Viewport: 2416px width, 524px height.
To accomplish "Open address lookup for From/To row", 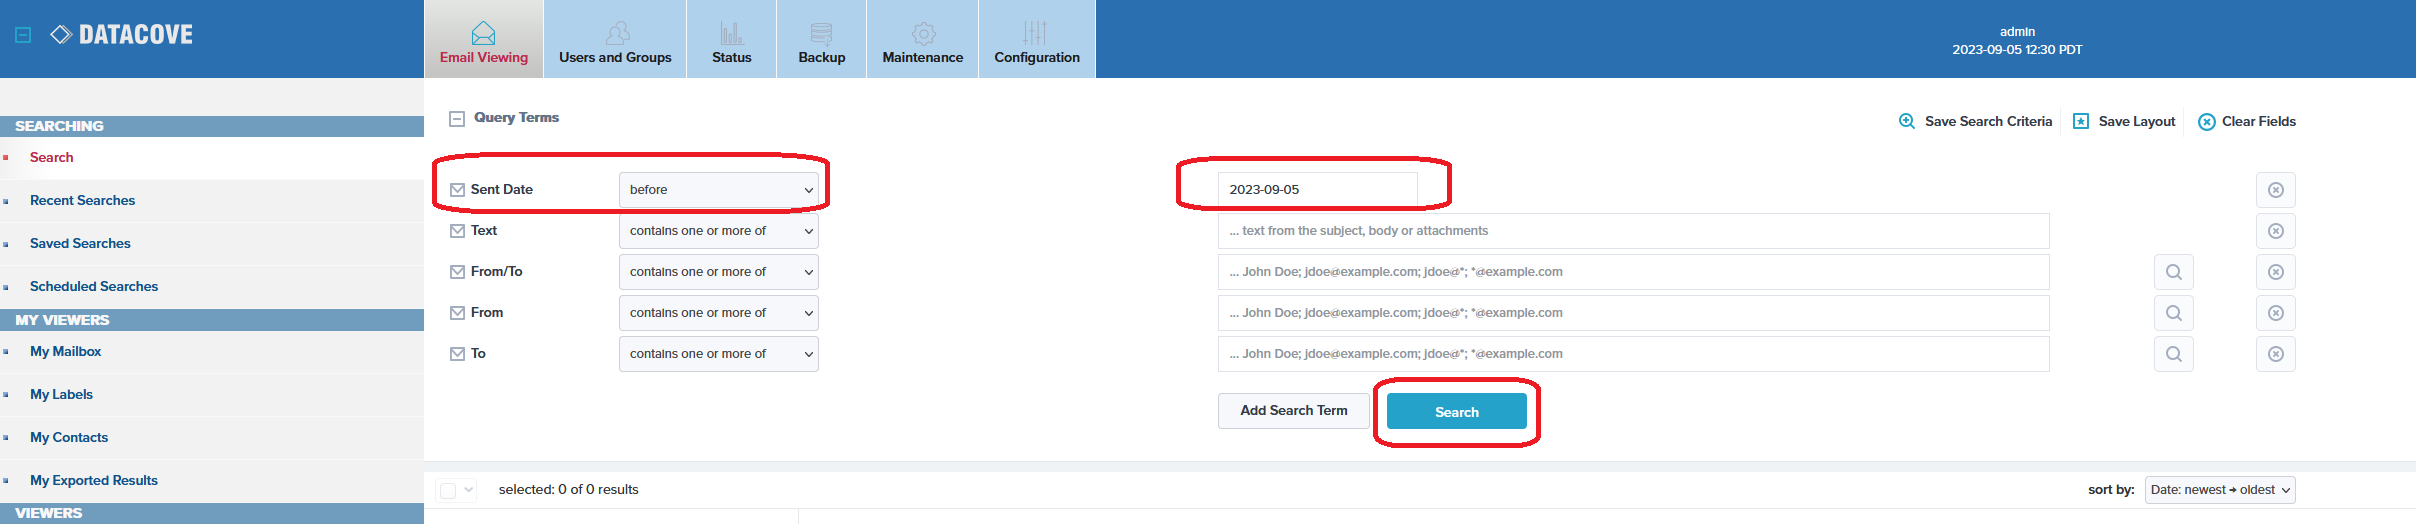I will (x=2173, y=272).
